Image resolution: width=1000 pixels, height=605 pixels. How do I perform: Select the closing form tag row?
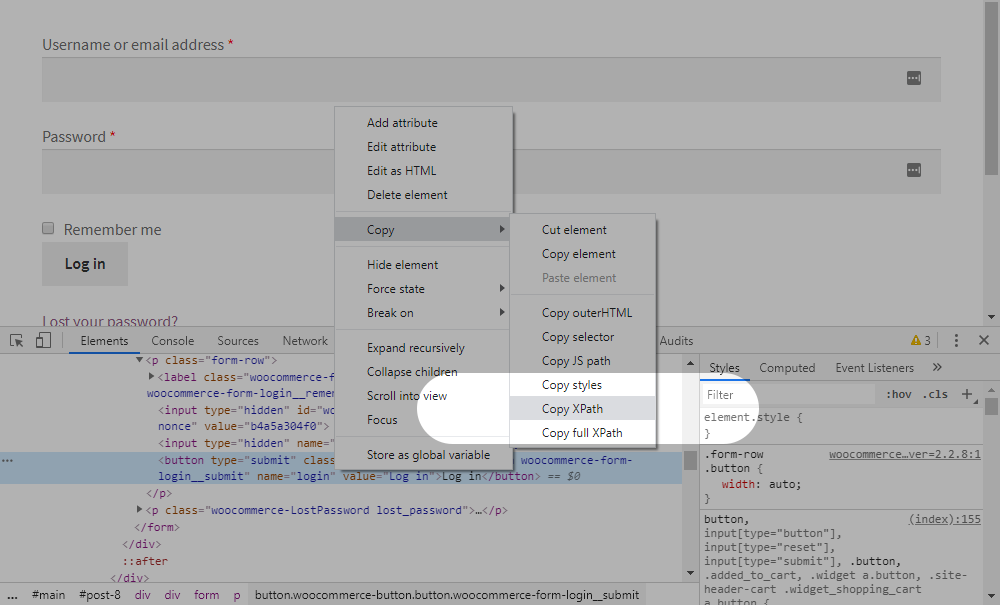157,527
